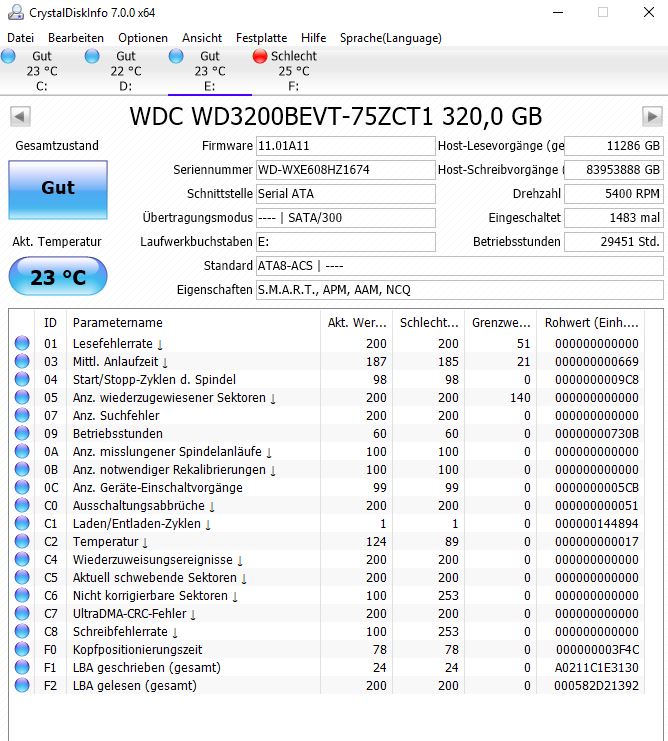Image resolution: width=668 pixels, height=741 pixels.
Task: Click the Übertragungsmodus field SATA/300
Action: pyautogui.click(x=345, y=218)
